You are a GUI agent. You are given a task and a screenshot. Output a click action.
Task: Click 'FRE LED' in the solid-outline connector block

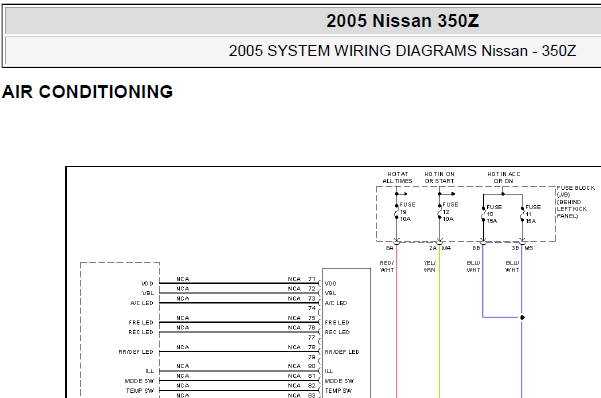337,323
